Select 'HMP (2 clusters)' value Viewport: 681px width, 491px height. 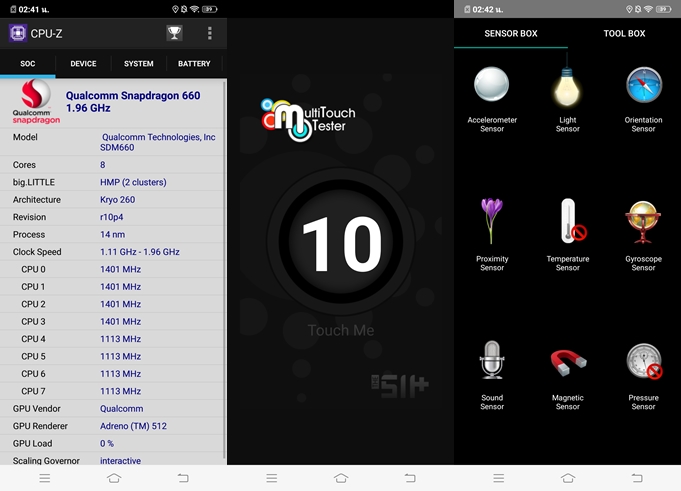(x=133, y=182)
